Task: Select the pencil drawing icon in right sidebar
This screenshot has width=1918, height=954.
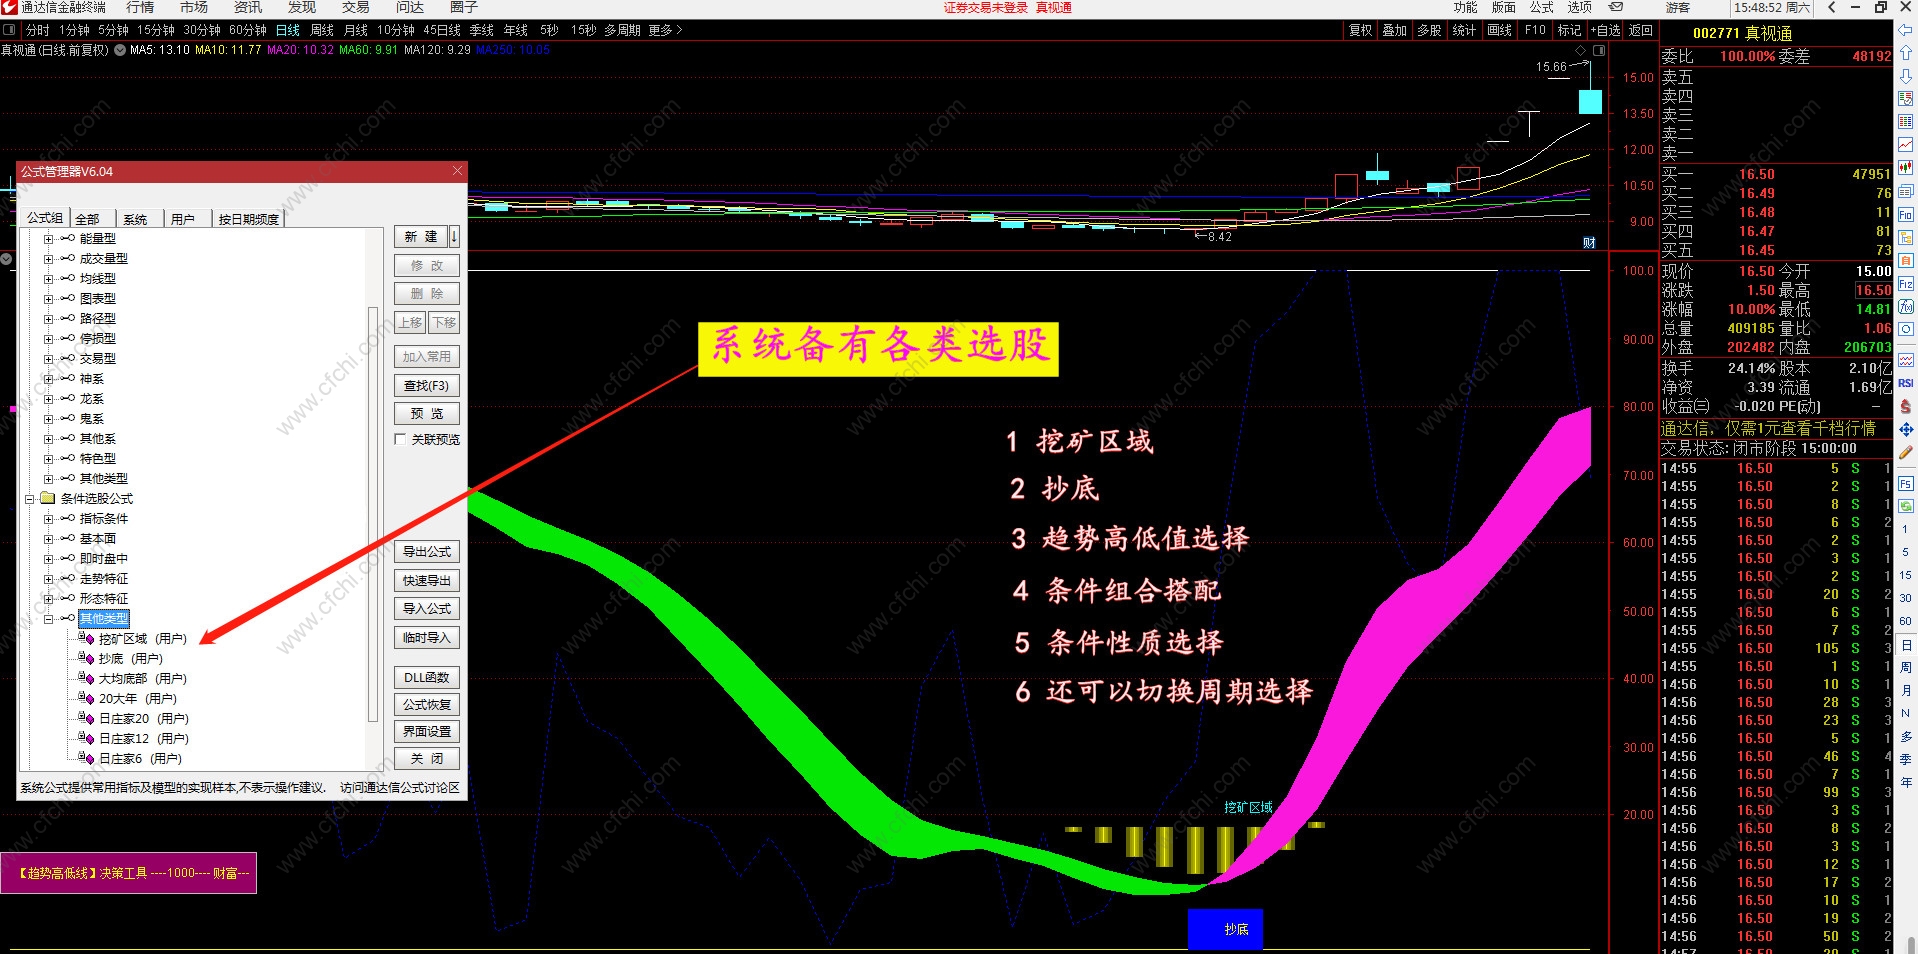Action: [1906, 452]
